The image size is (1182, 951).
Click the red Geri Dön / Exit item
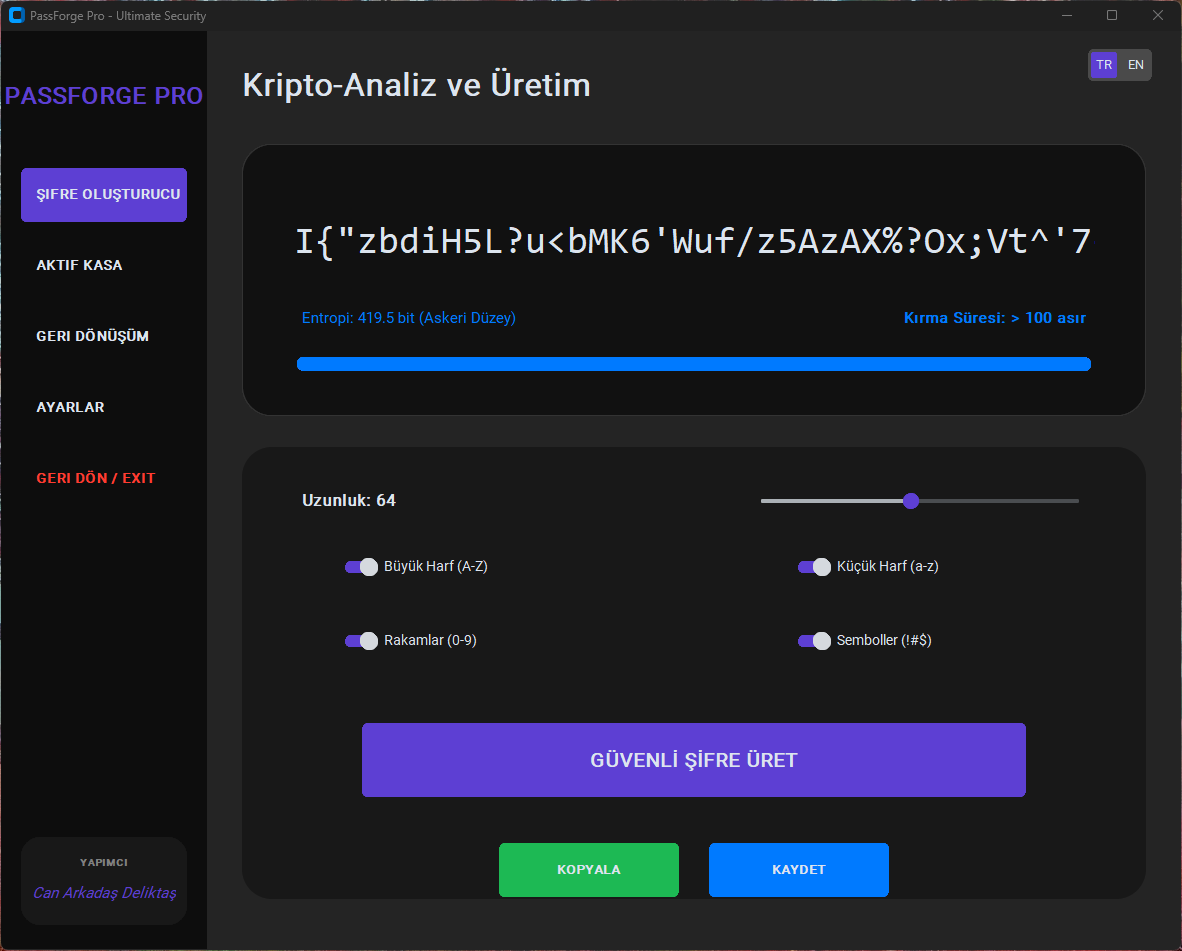coord(96,478)
